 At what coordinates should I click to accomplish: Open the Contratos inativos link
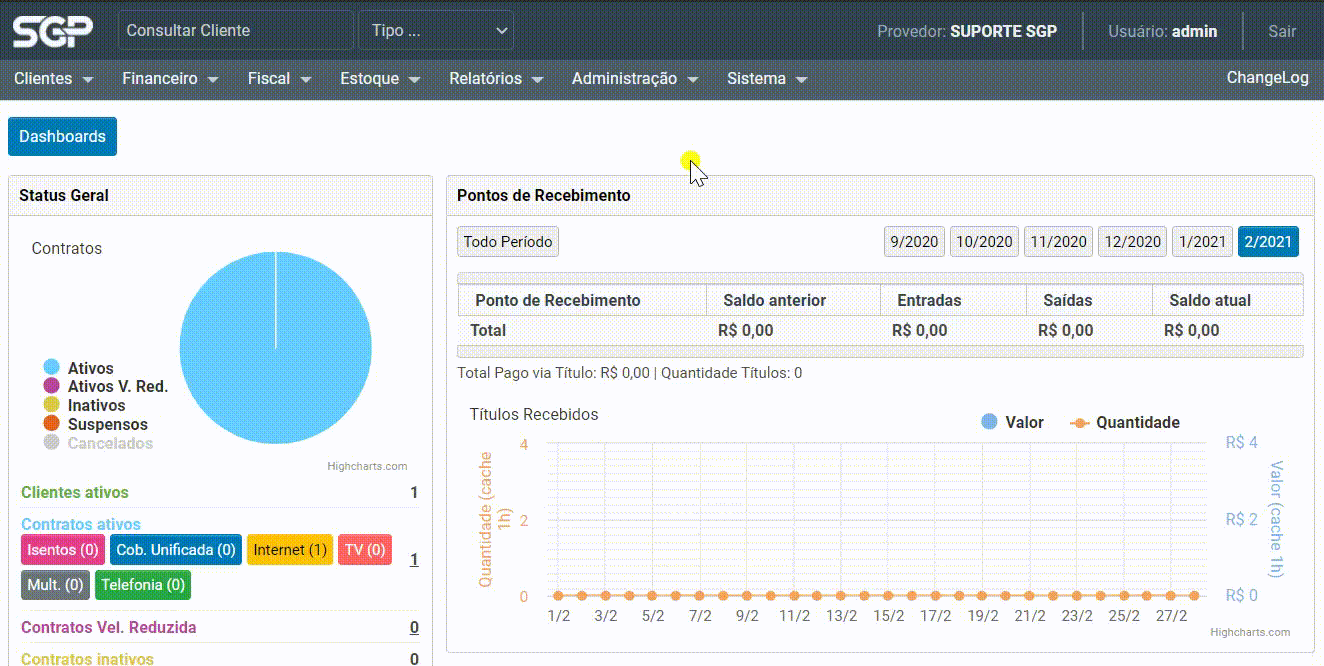point(88,659)
